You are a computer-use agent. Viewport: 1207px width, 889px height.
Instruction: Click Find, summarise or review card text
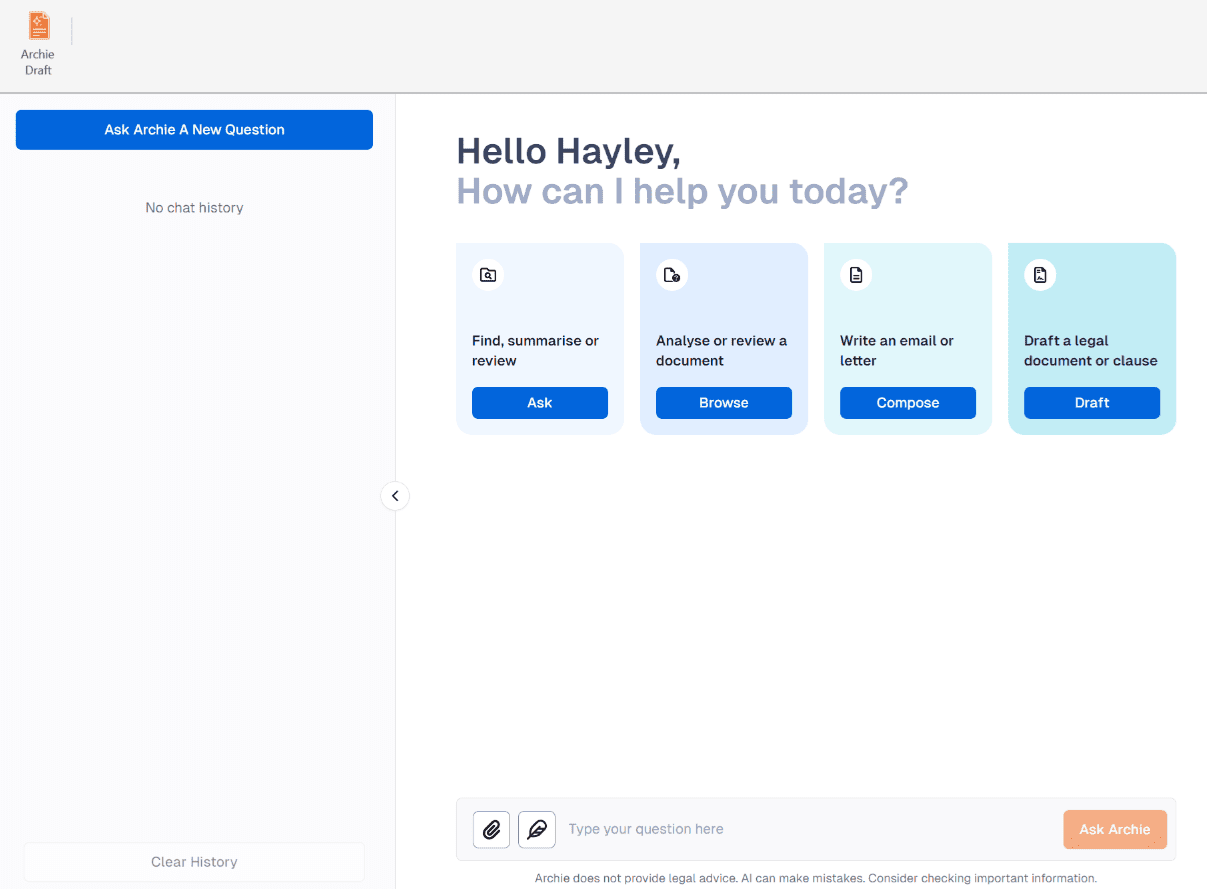click(x=536, y=351)
